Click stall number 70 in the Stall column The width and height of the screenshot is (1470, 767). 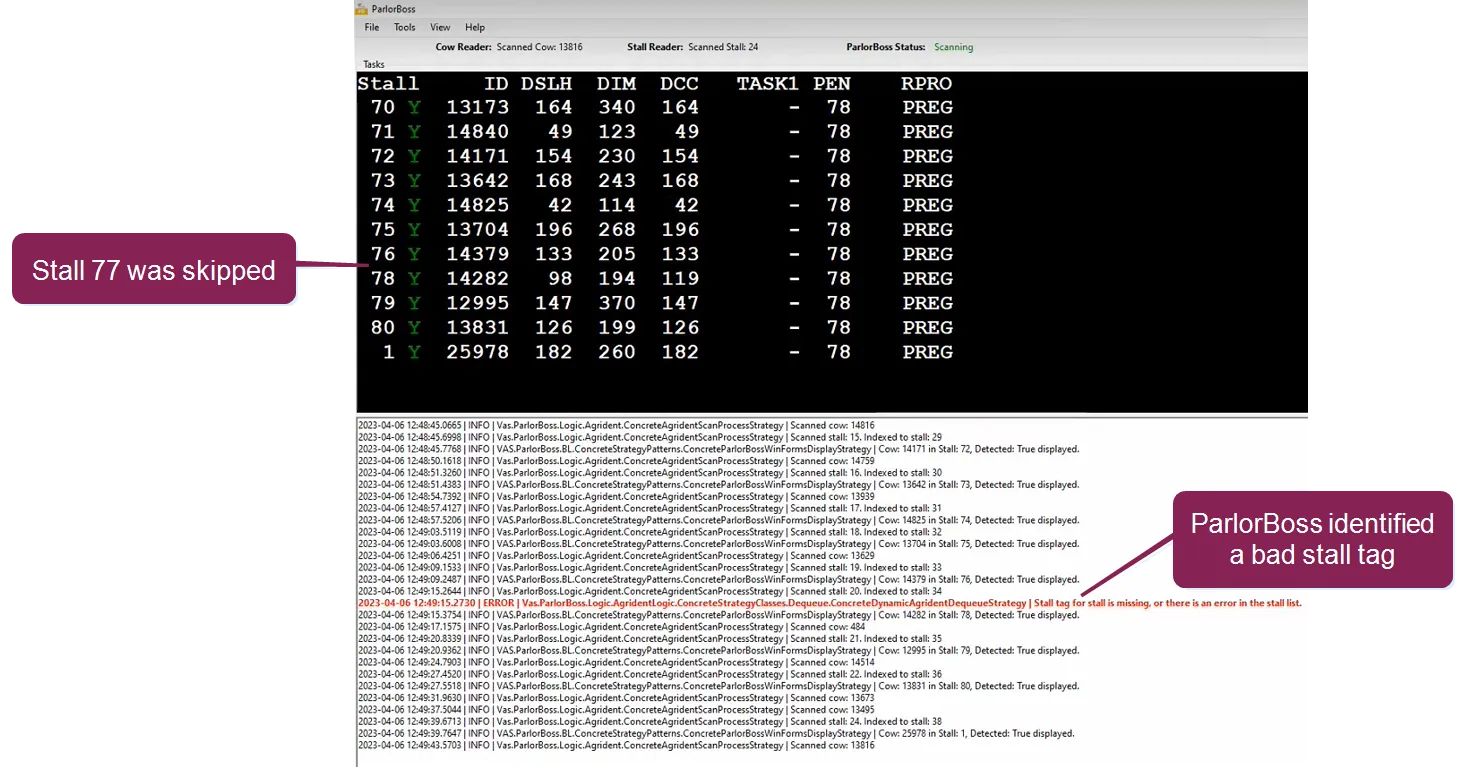tap(383, 107)
